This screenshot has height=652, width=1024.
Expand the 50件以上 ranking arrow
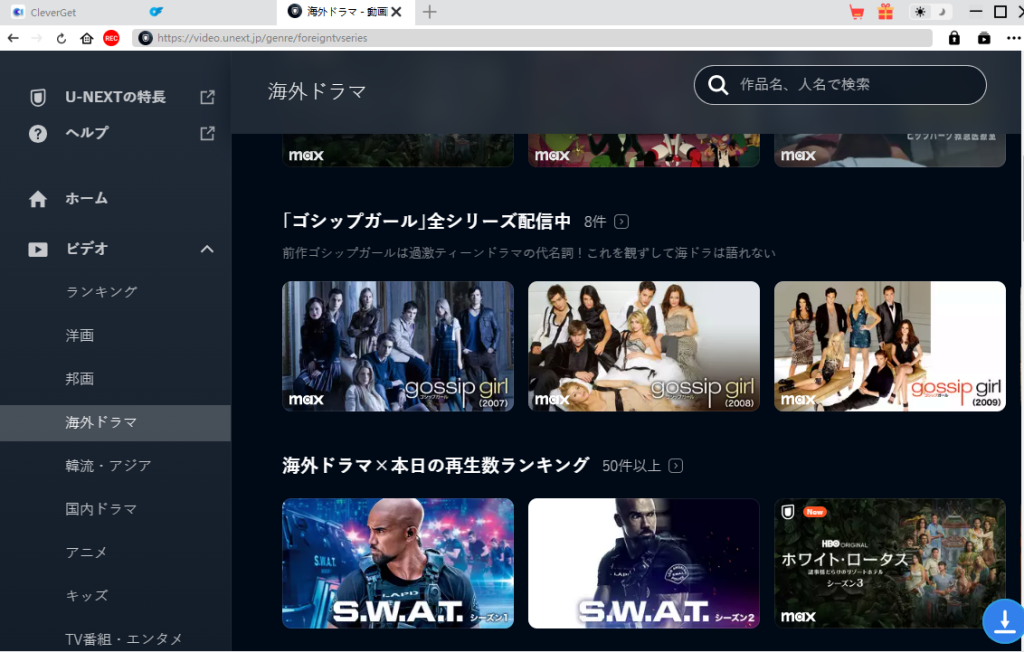[x=677, y=465]
